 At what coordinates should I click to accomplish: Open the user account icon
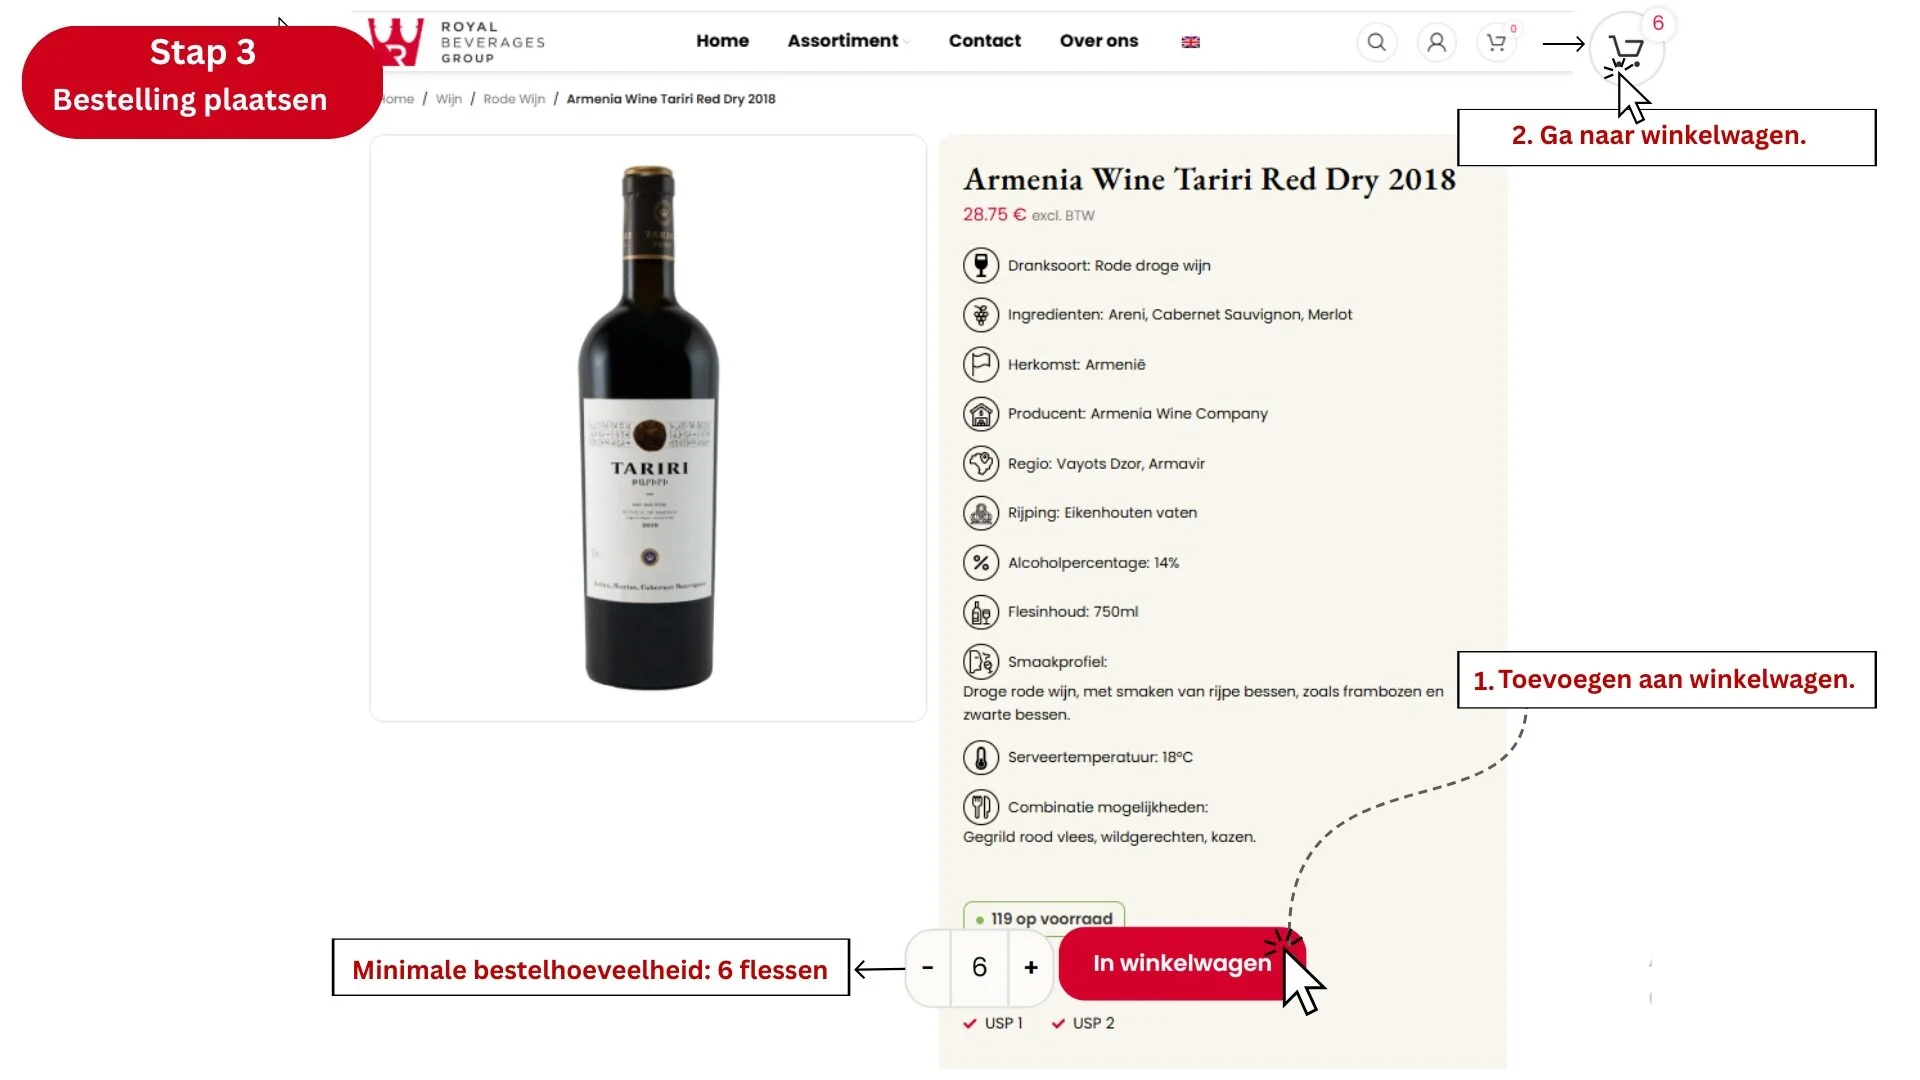coord(1436,42)
